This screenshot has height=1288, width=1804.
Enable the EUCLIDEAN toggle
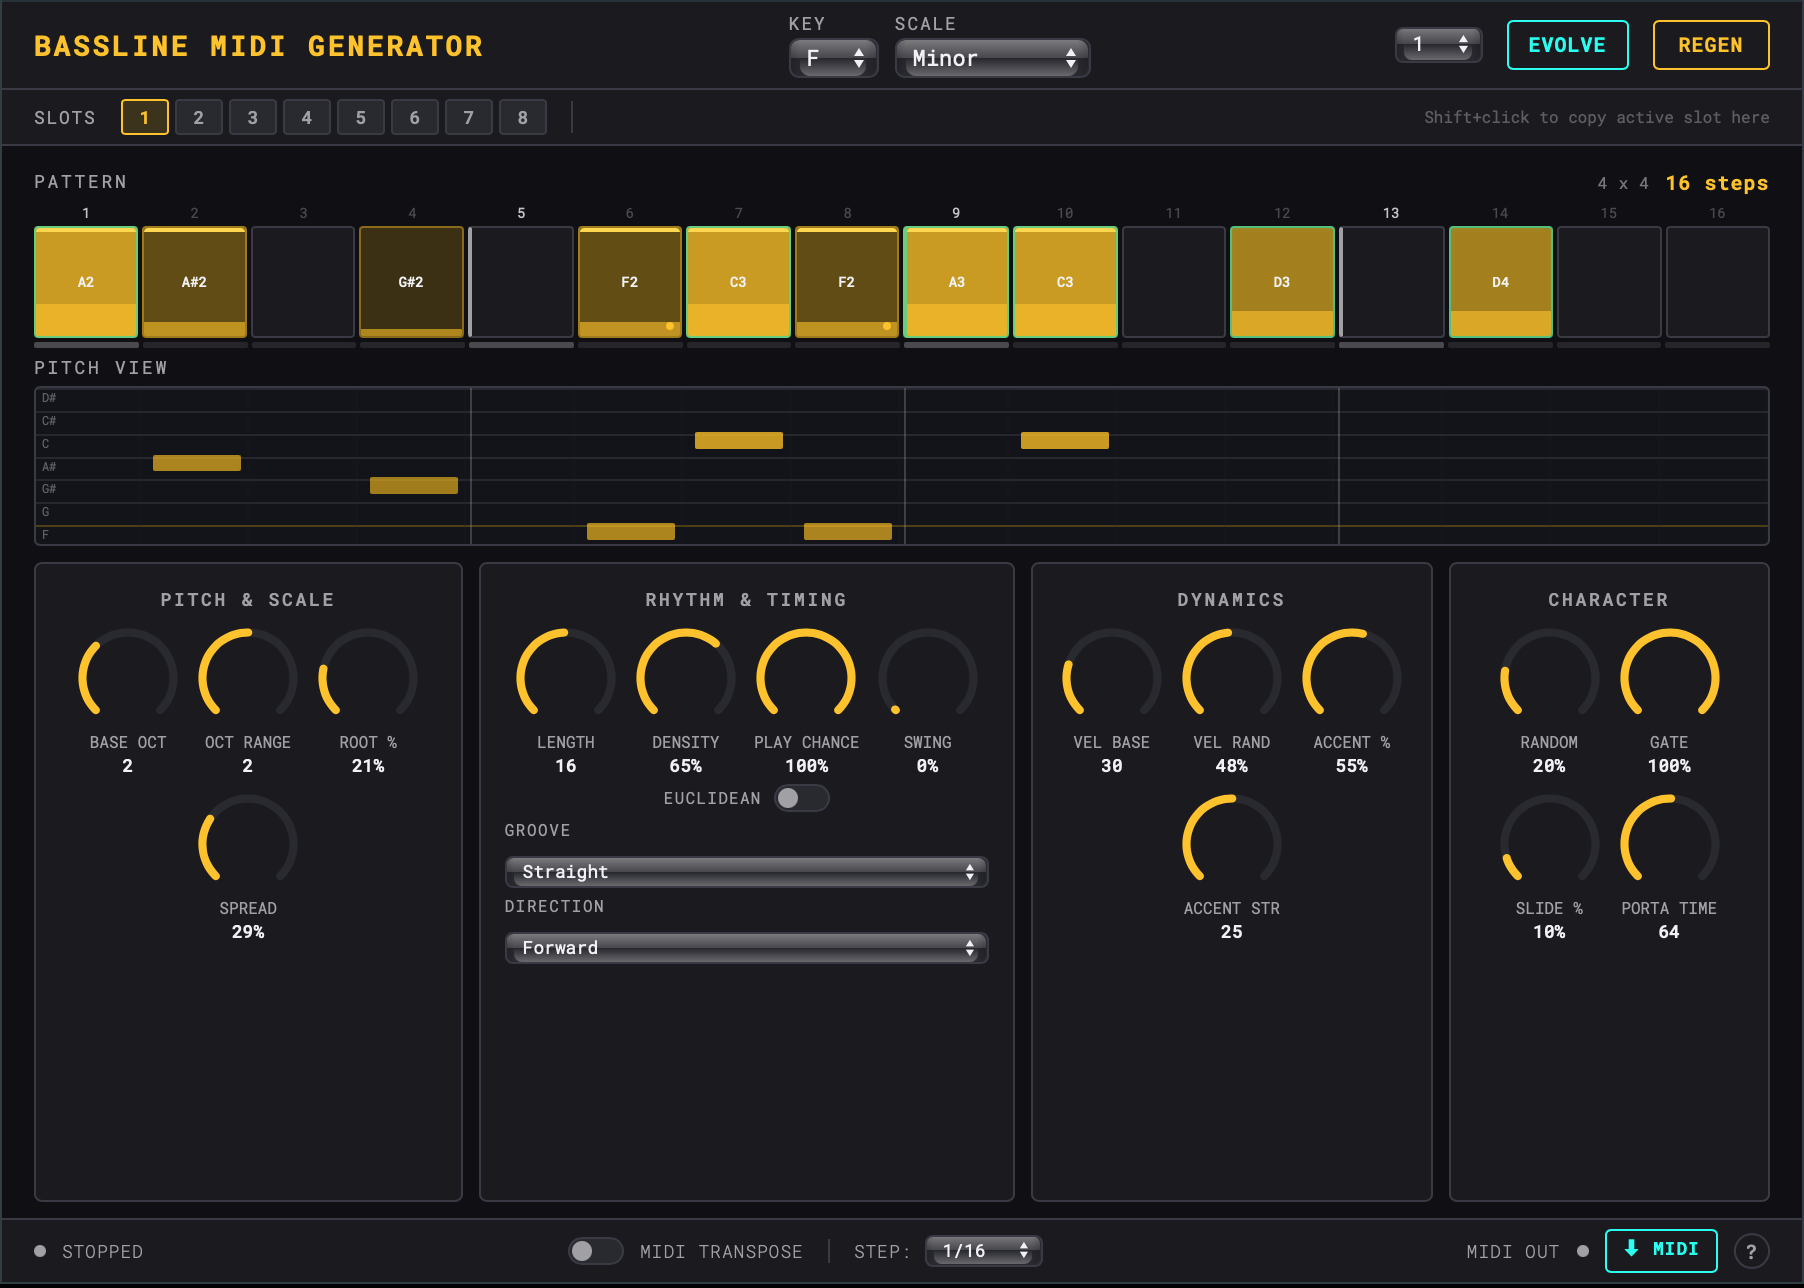(x=801, y=798)
